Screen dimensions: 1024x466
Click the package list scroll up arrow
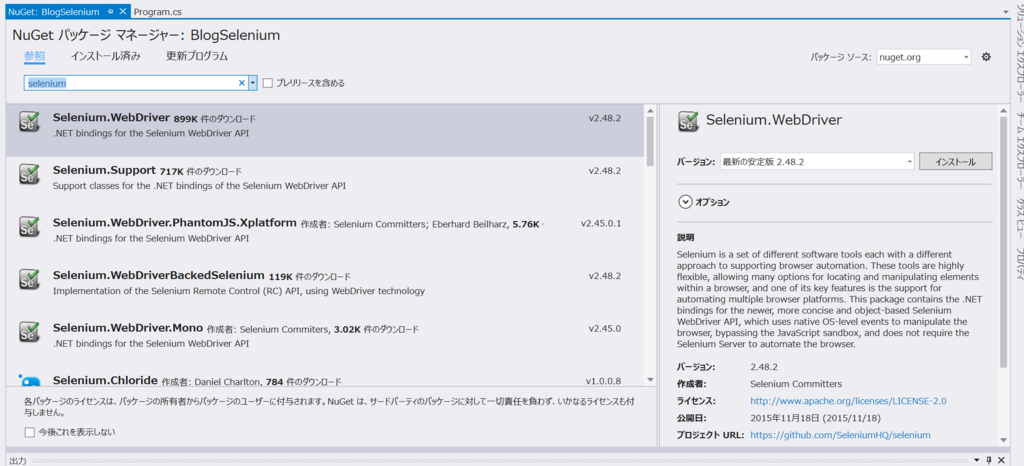[650, 110]
